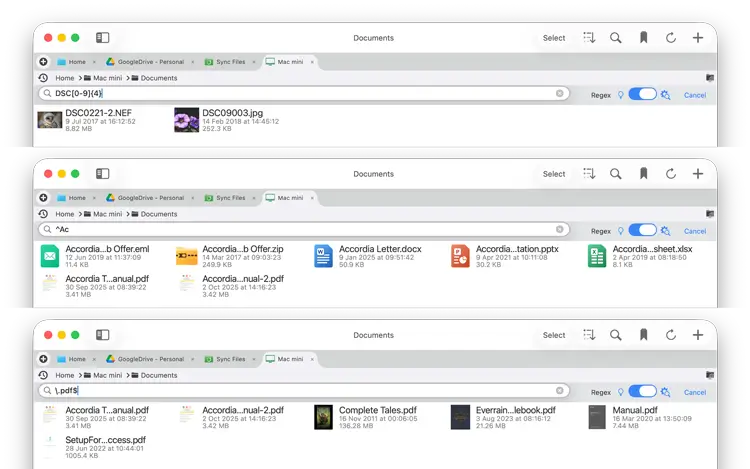Click refresh icon in the \.pdf$ window
Screen dimensions: 750x469
click(x=670, y=336)
